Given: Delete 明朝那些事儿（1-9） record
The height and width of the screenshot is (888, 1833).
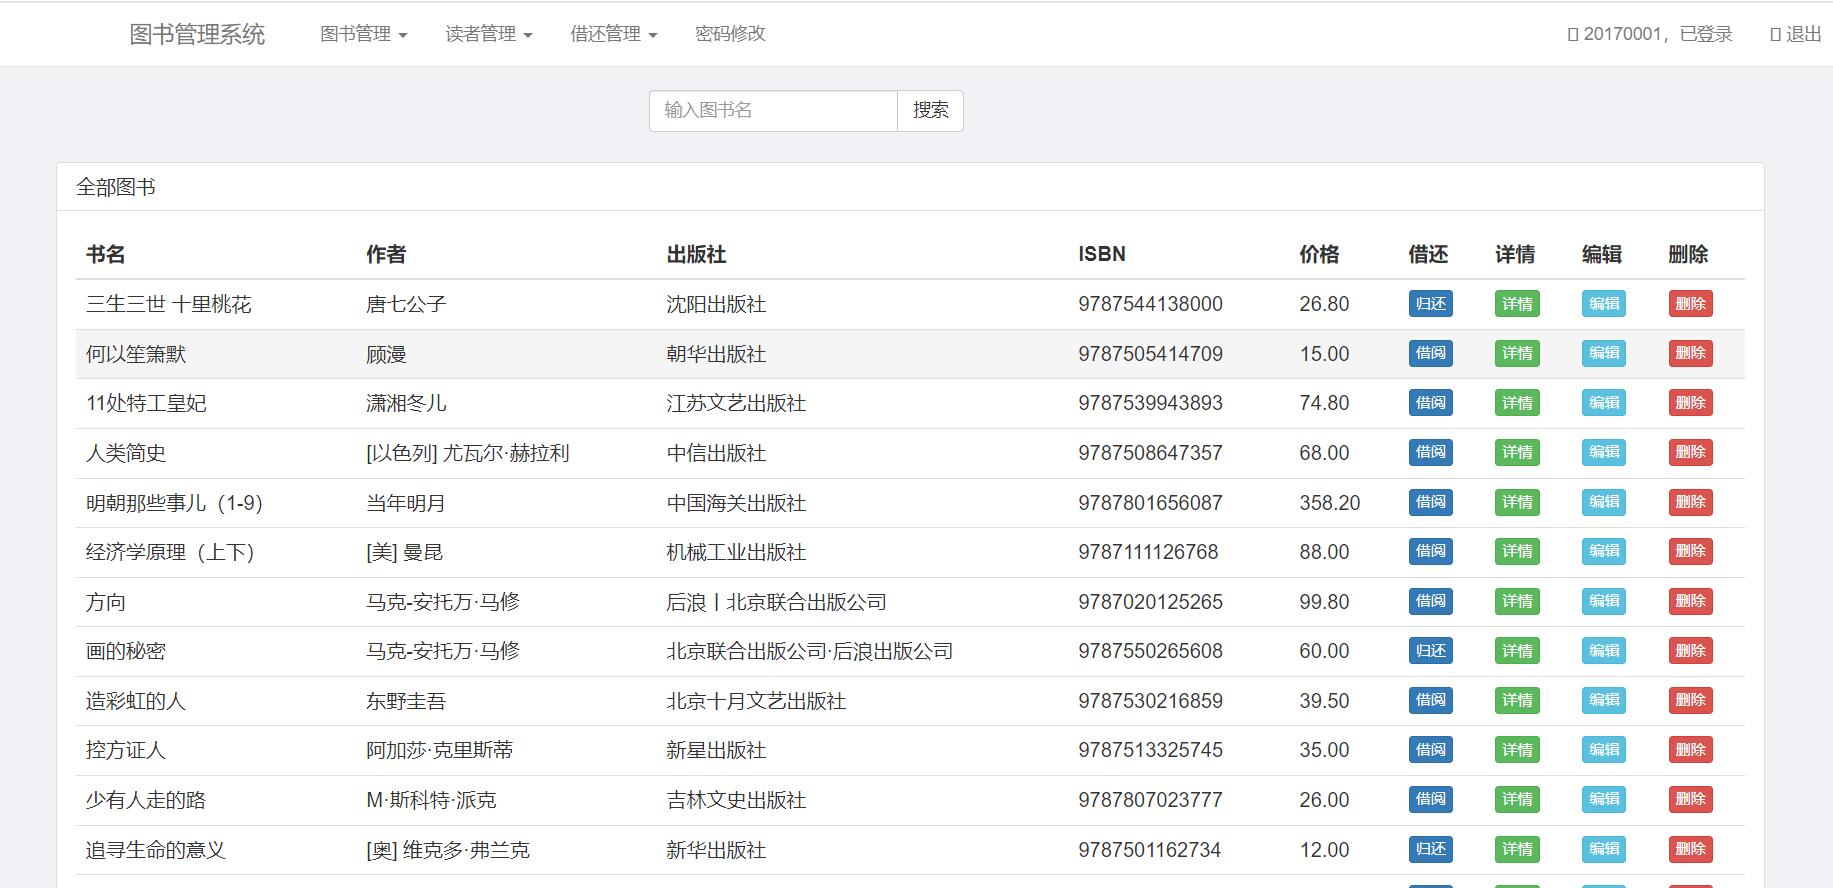Looking at the screenshot, I should (1690, 502).
